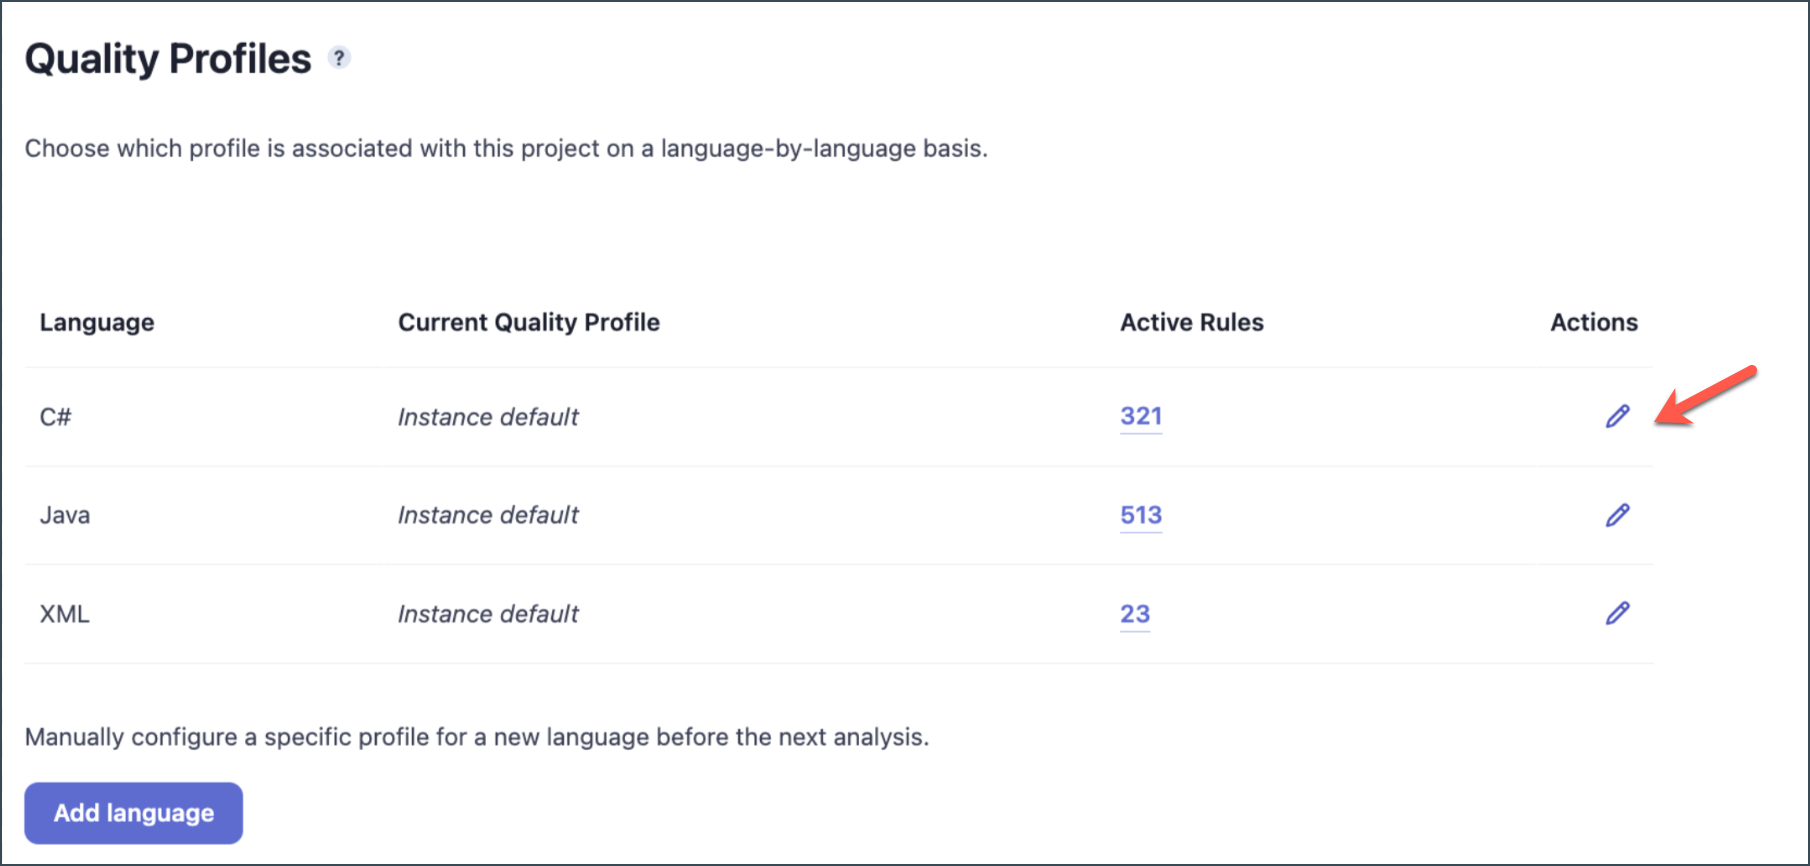This screenshot has height=866, width=1810.
Task: Open the 321 active rules link
Action: 1140,416
